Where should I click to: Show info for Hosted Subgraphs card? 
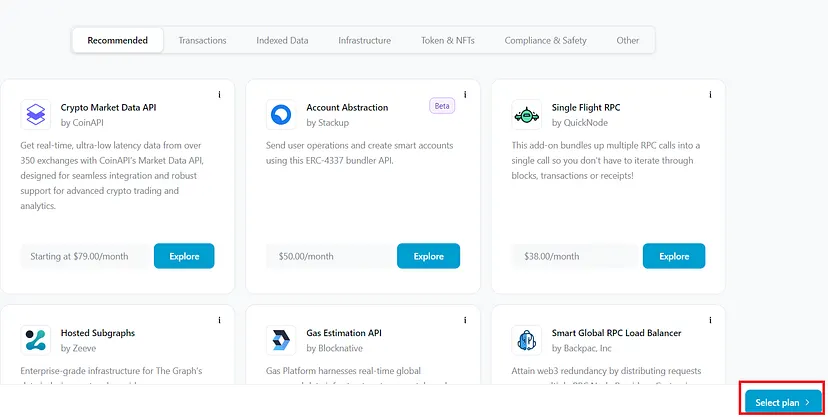(219, 320)
